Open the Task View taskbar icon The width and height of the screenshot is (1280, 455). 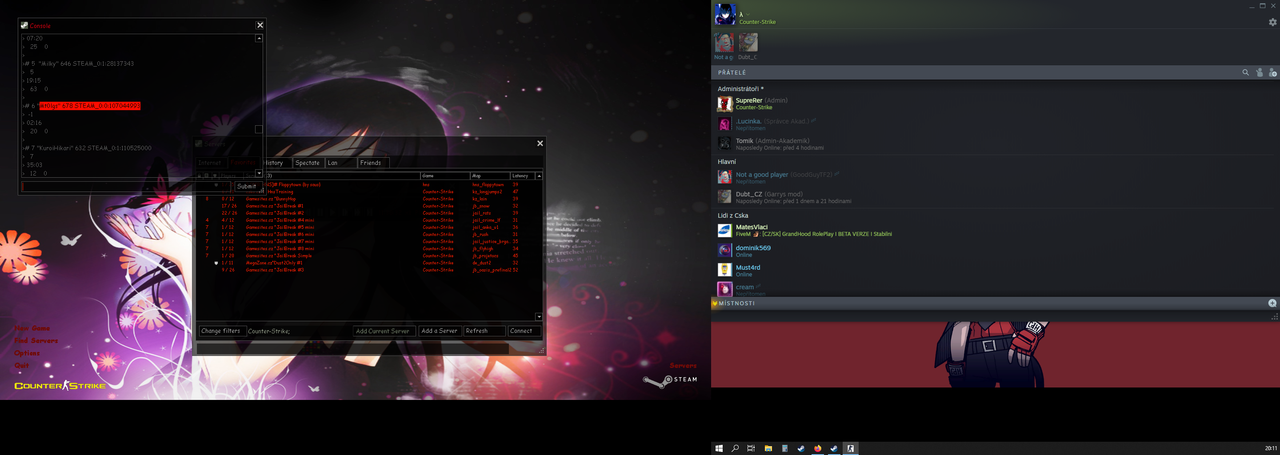pos(752,448)
